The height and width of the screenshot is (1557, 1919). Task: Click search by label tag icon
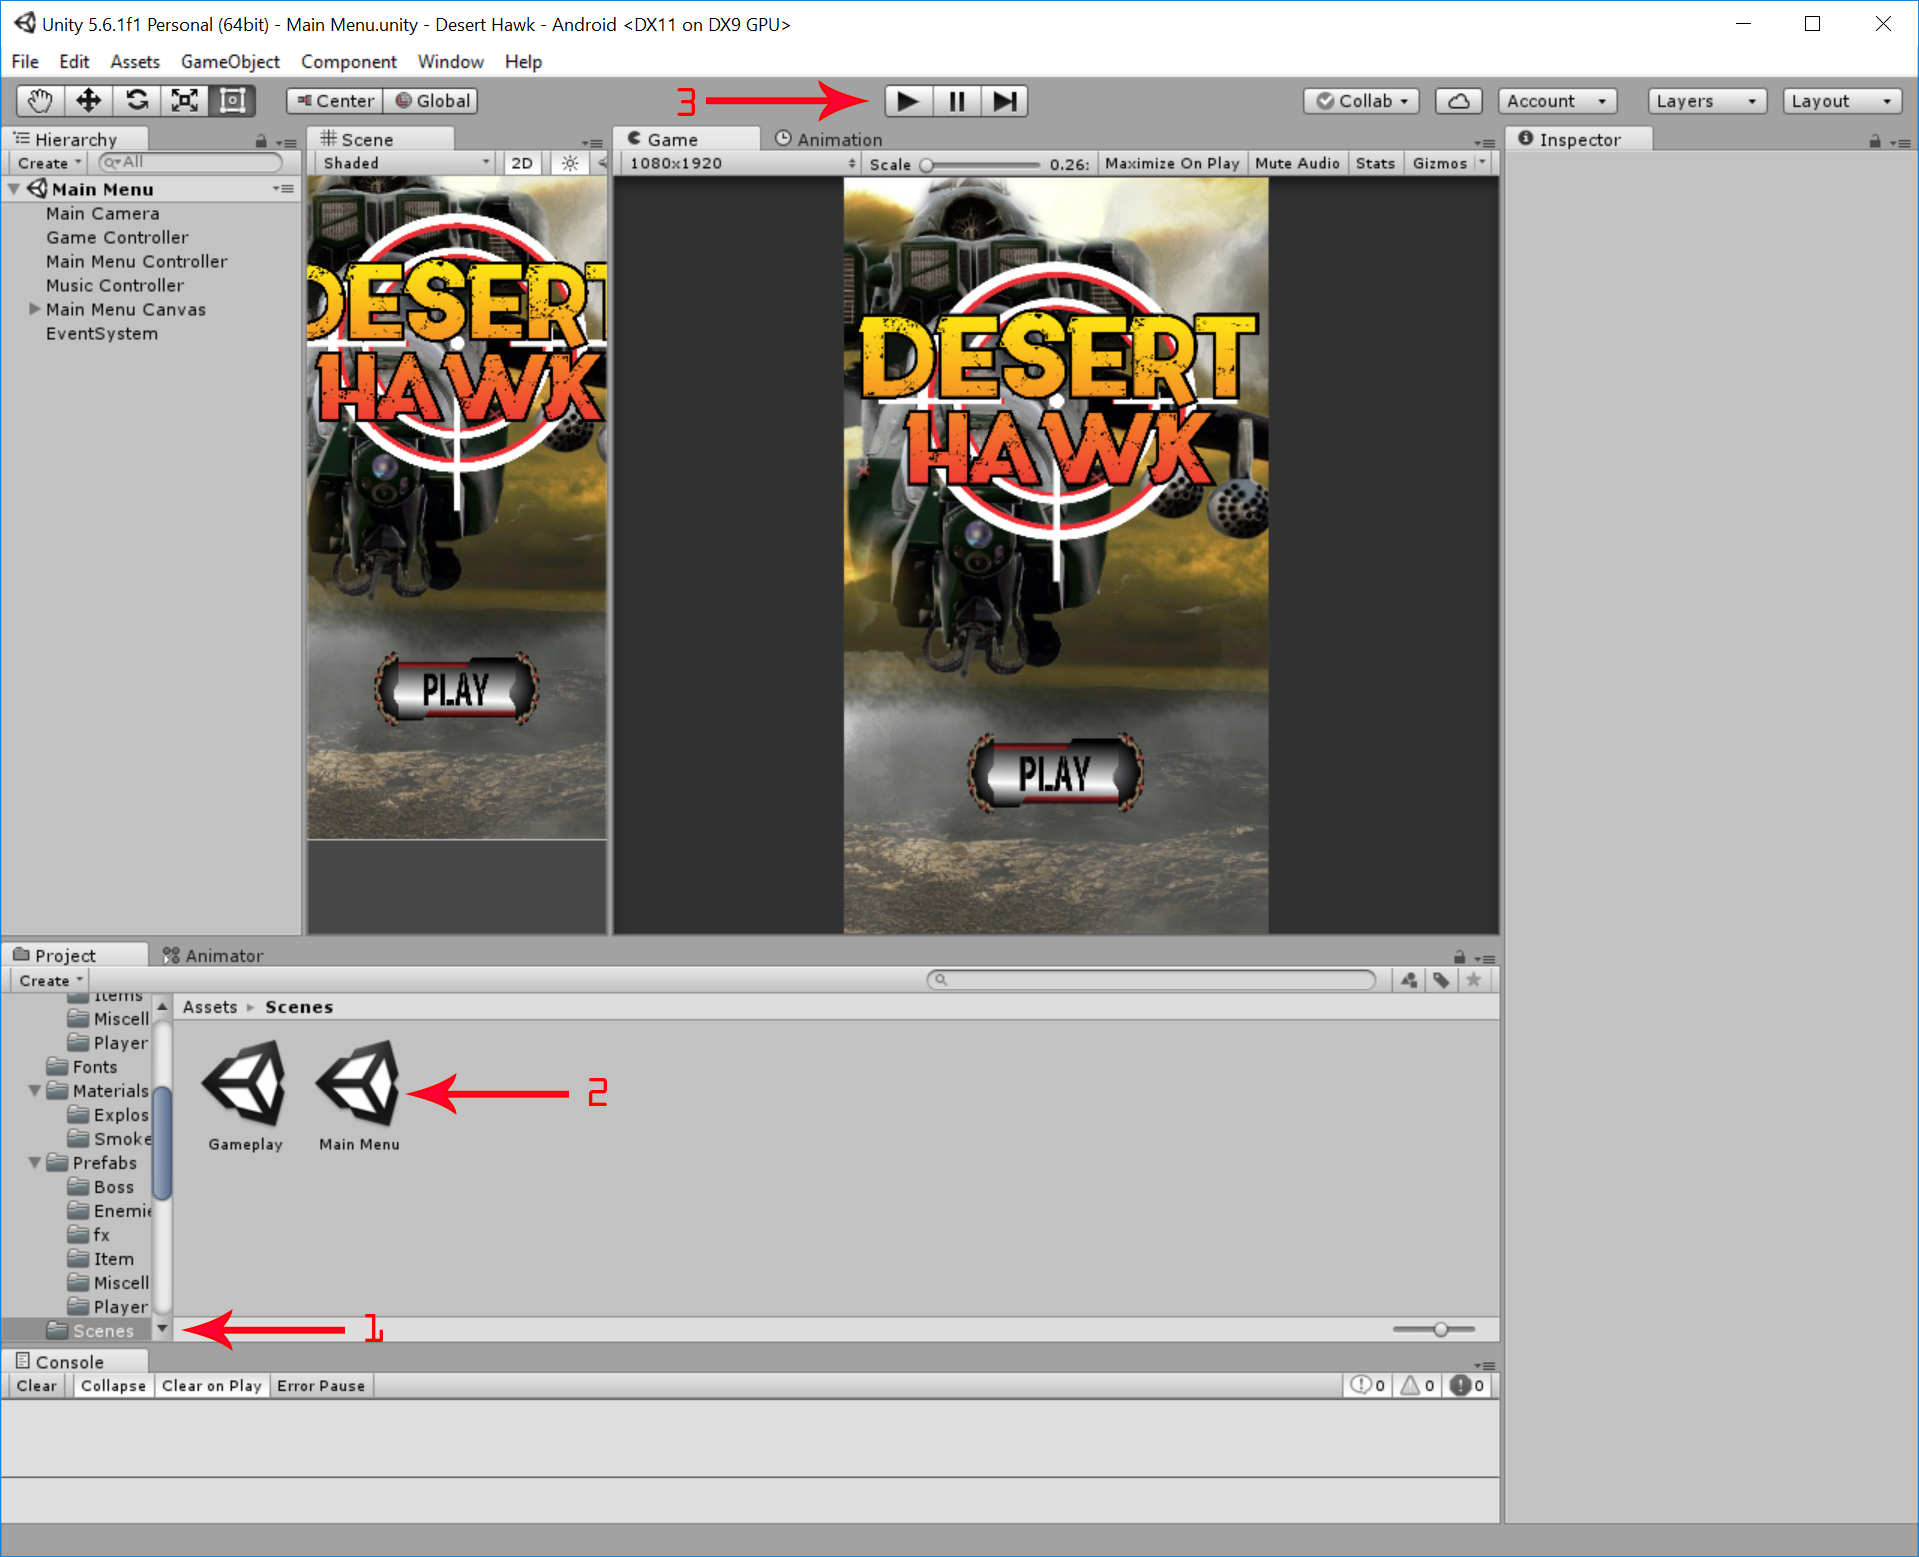pyautogui.click(x=1441, y=980)
